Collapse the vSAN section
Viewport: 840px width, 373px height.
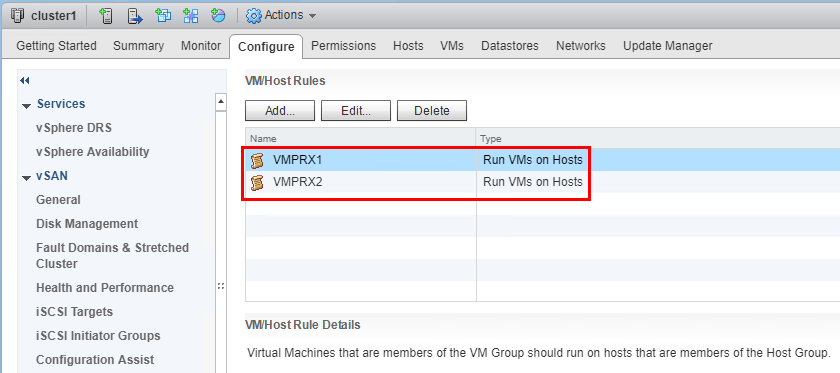26,178
